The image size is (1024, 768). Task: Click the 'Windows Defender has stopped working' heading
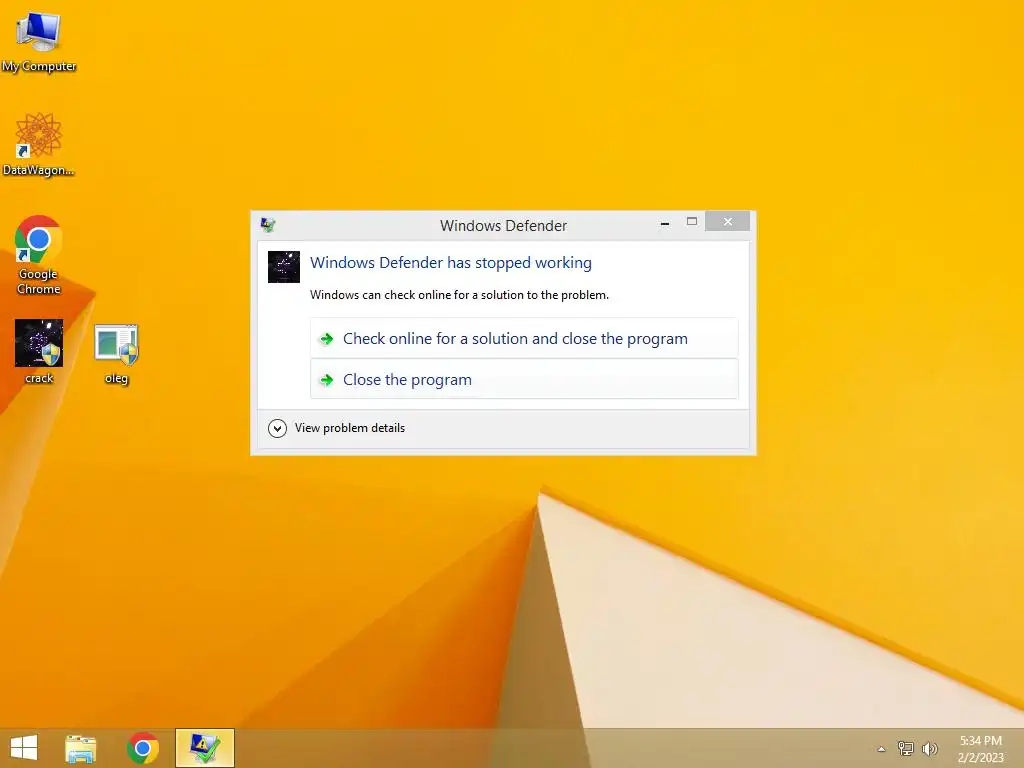(x=451, y=263)
